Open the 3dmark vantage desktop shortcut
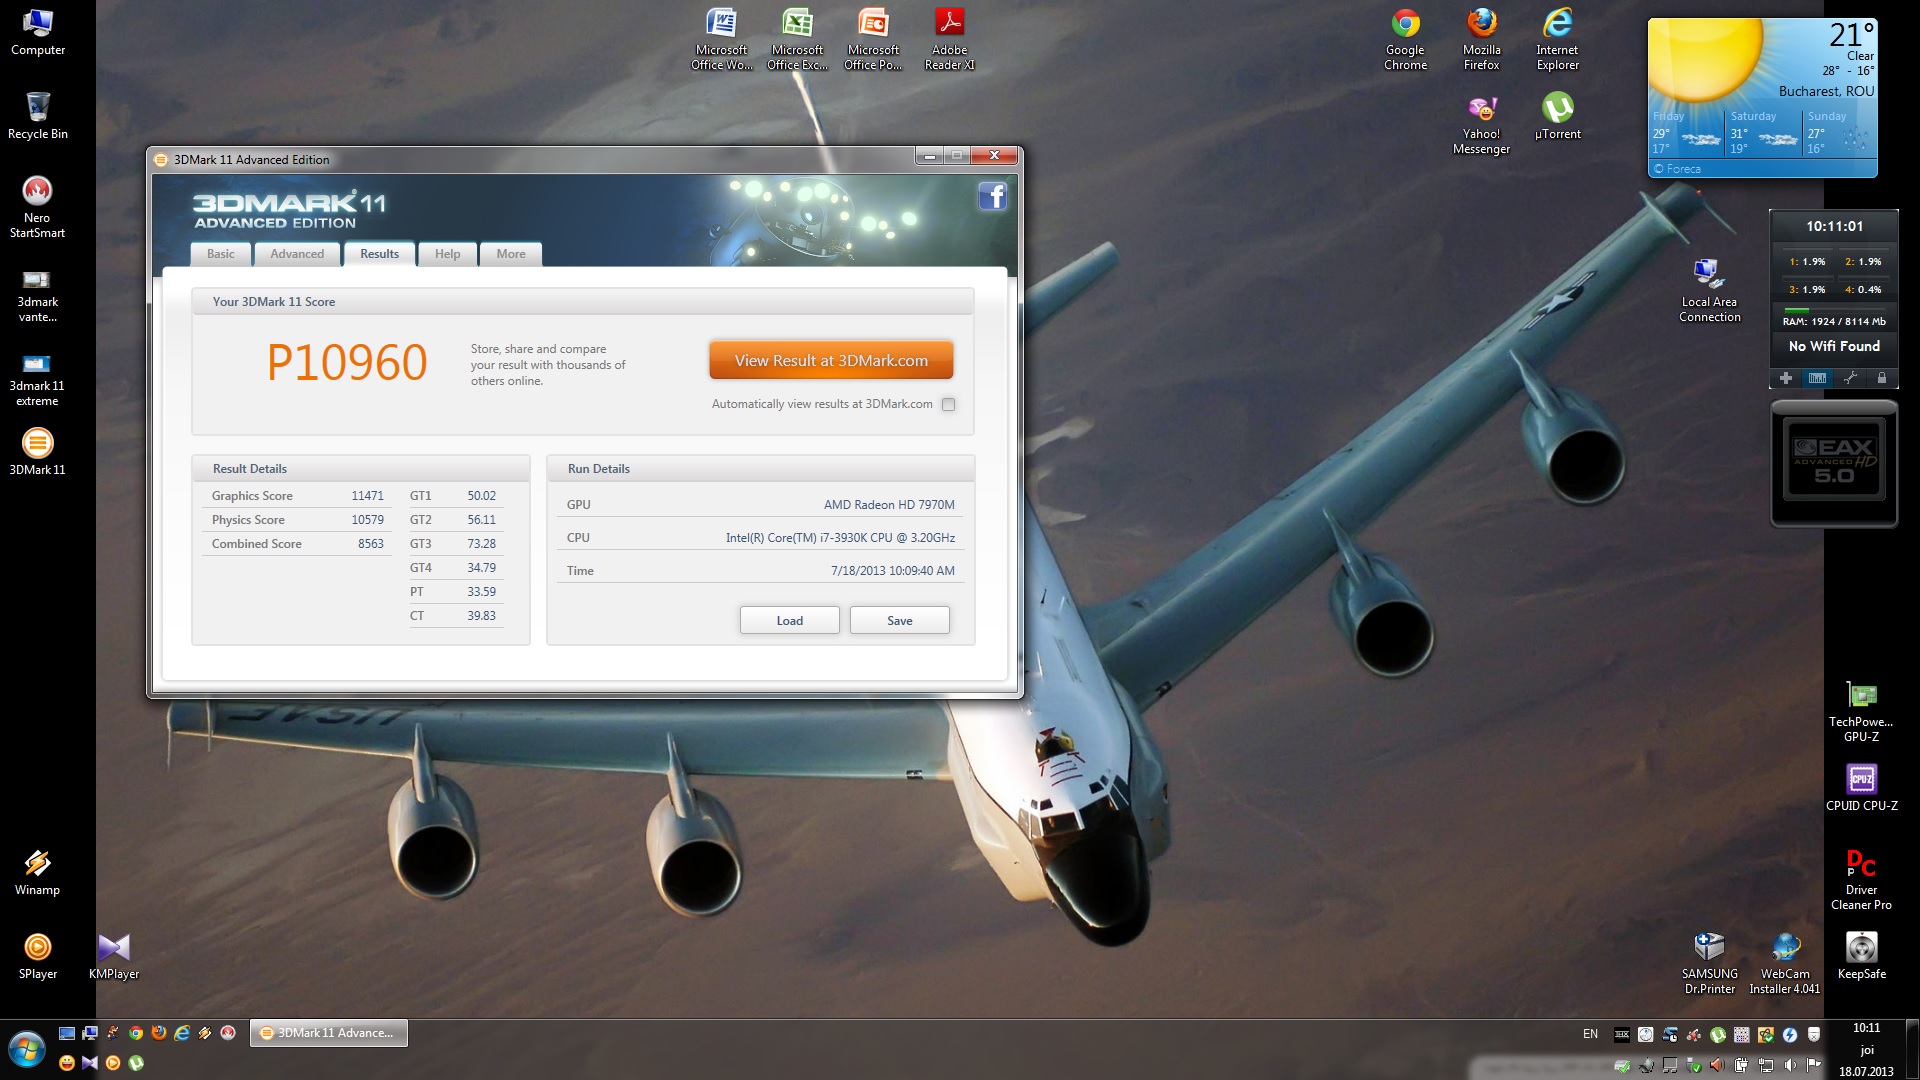The width and height of the screenshot is (1920, 1080). (x=37, y=295)
